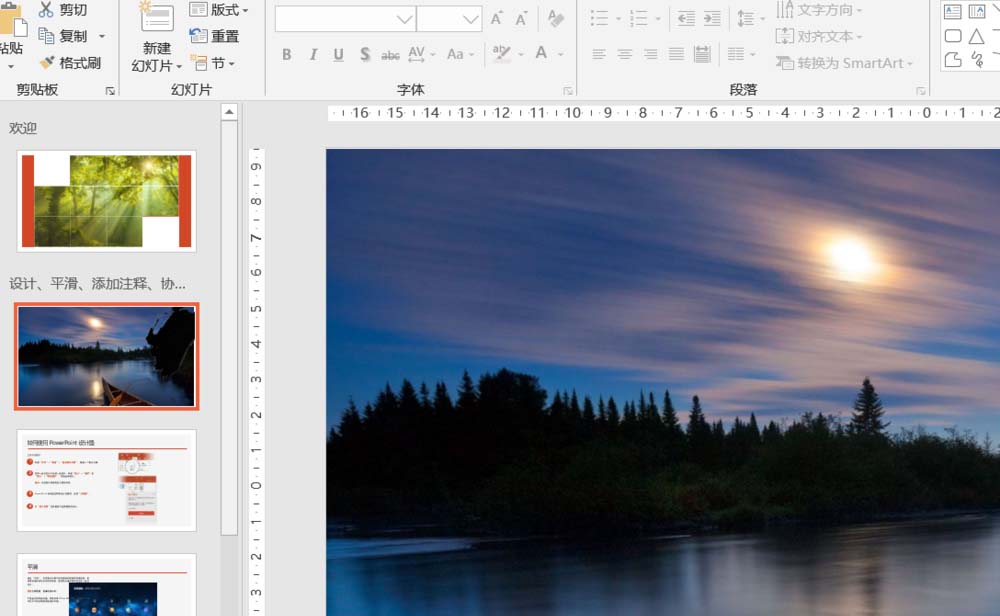Viewport: 1000px width, 616px height.
Task: Insert a vertical text box shape
Action: 976,11
